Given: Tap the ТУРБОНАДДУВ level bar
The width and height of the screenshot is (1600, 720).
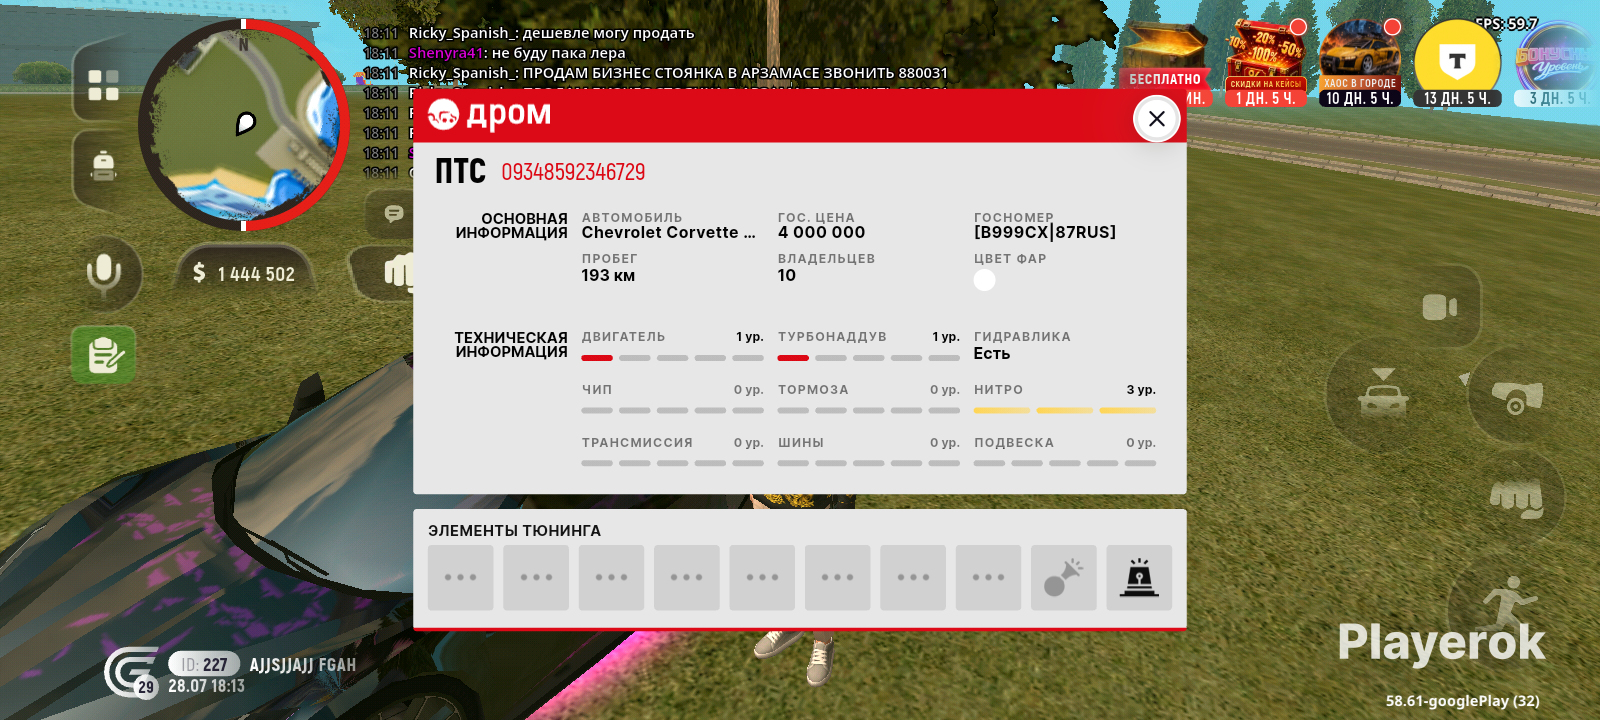Looking at the screenshot, I should pos(868,358).
